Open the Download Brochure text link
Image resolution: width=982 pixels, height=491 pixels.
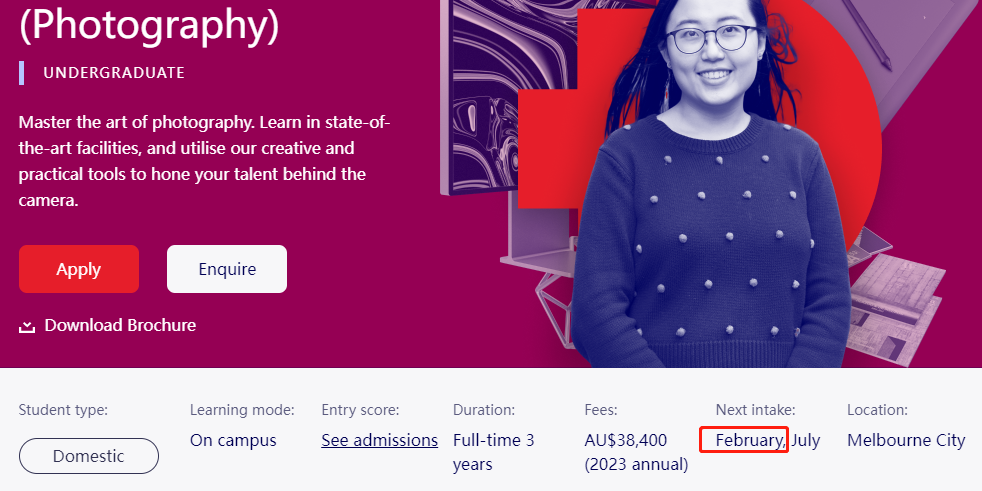point(120,325)
